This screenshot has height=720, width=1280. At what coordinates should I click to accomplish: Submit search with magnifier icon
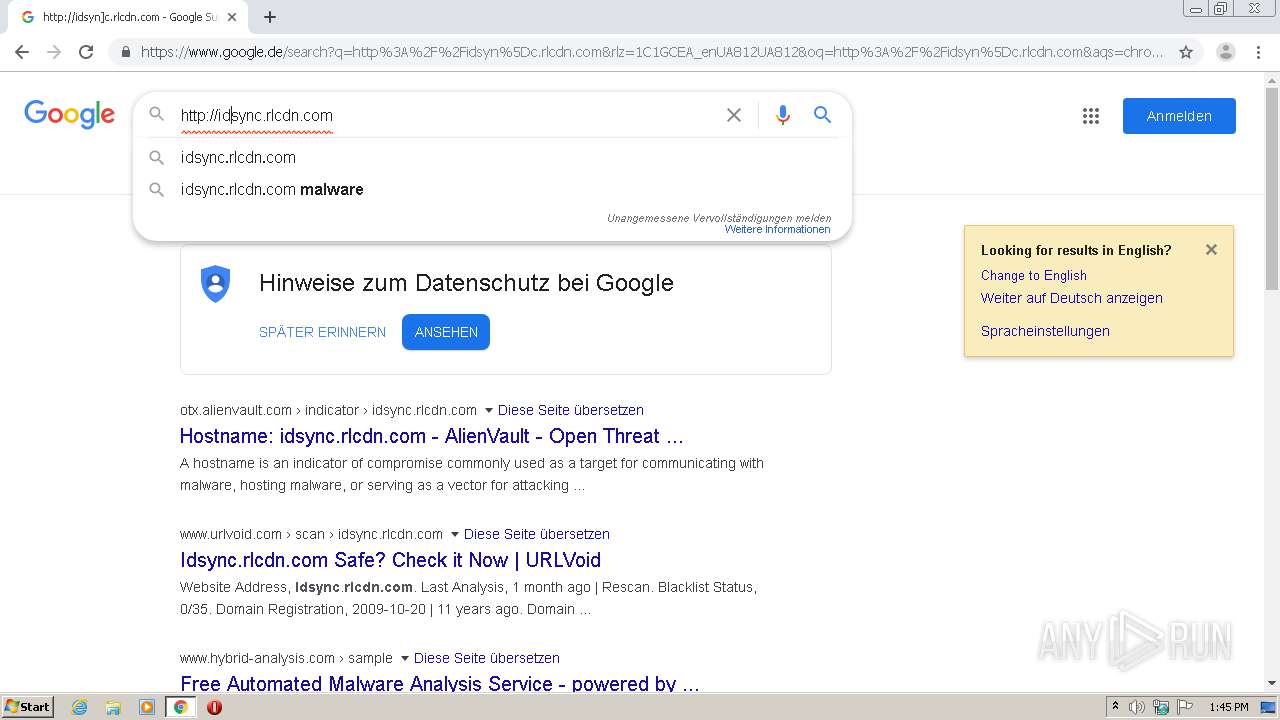[x=822, y=115]
